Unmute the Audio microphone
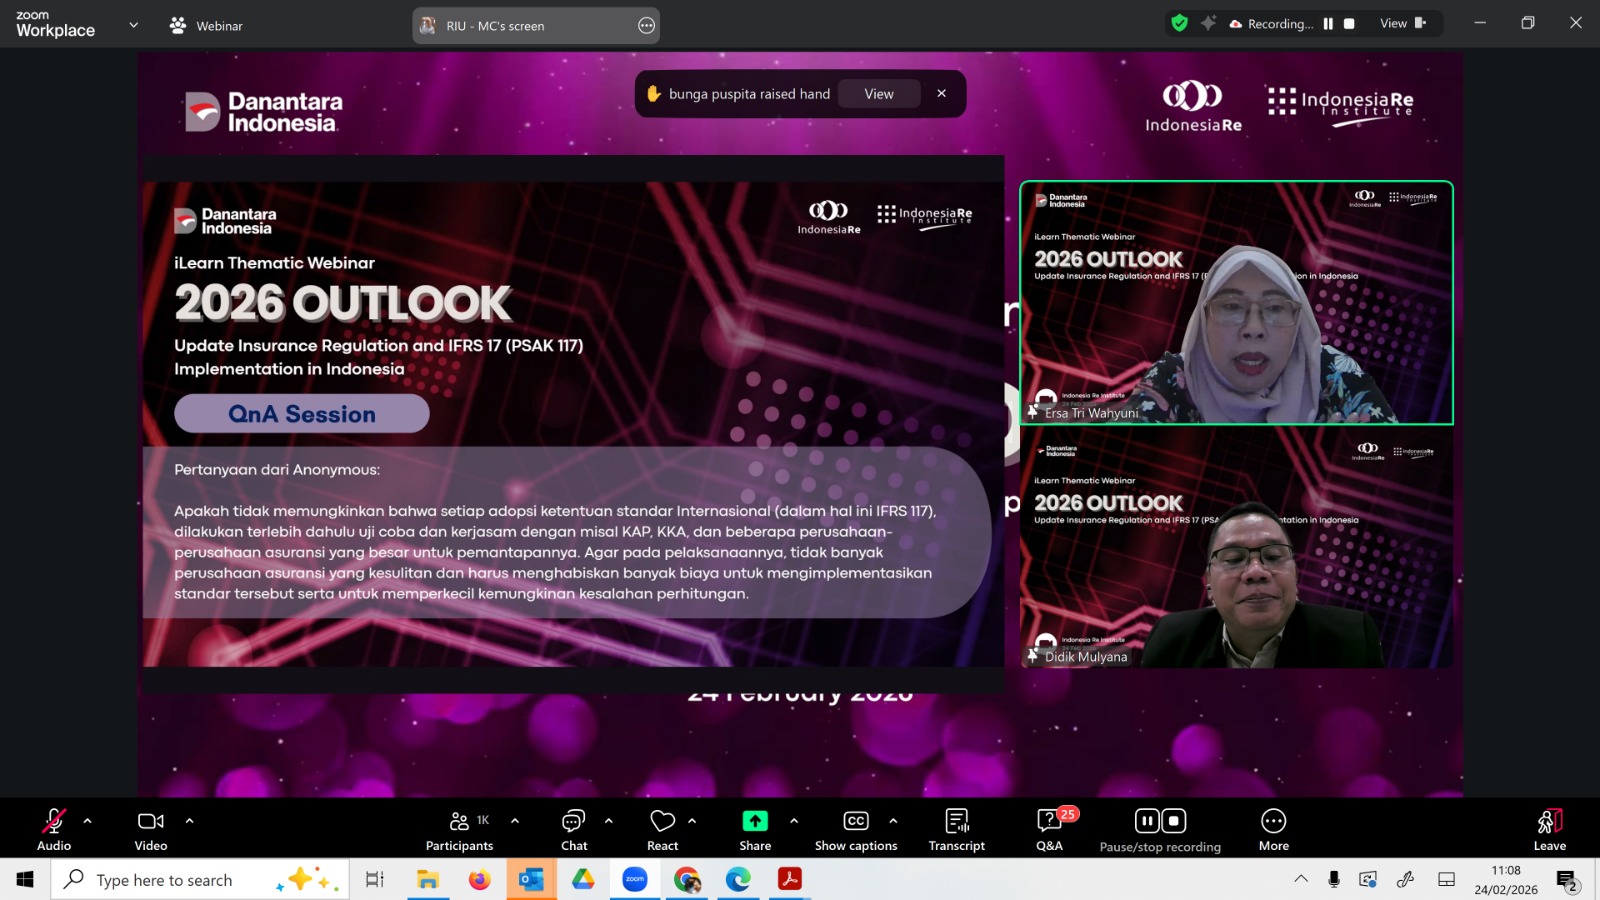1600x900 pixels. tap(54, 829)
